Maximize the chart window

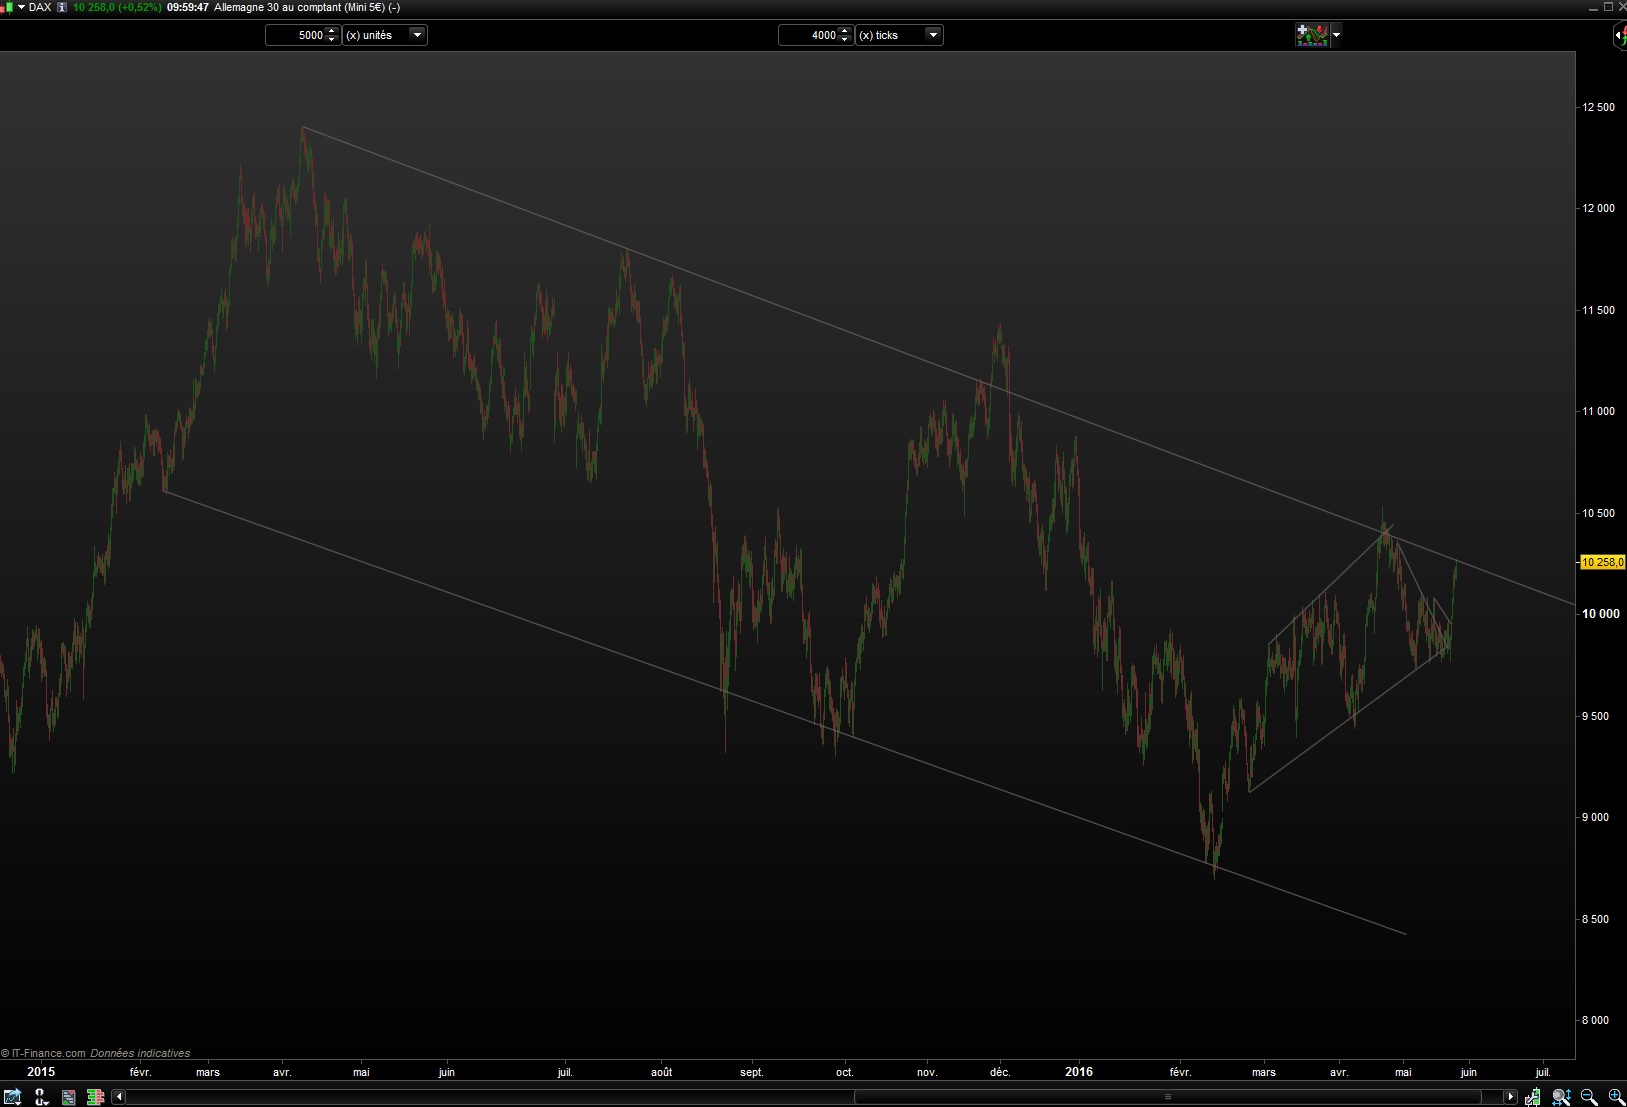pyautogui.click(x=1608, y=7)
